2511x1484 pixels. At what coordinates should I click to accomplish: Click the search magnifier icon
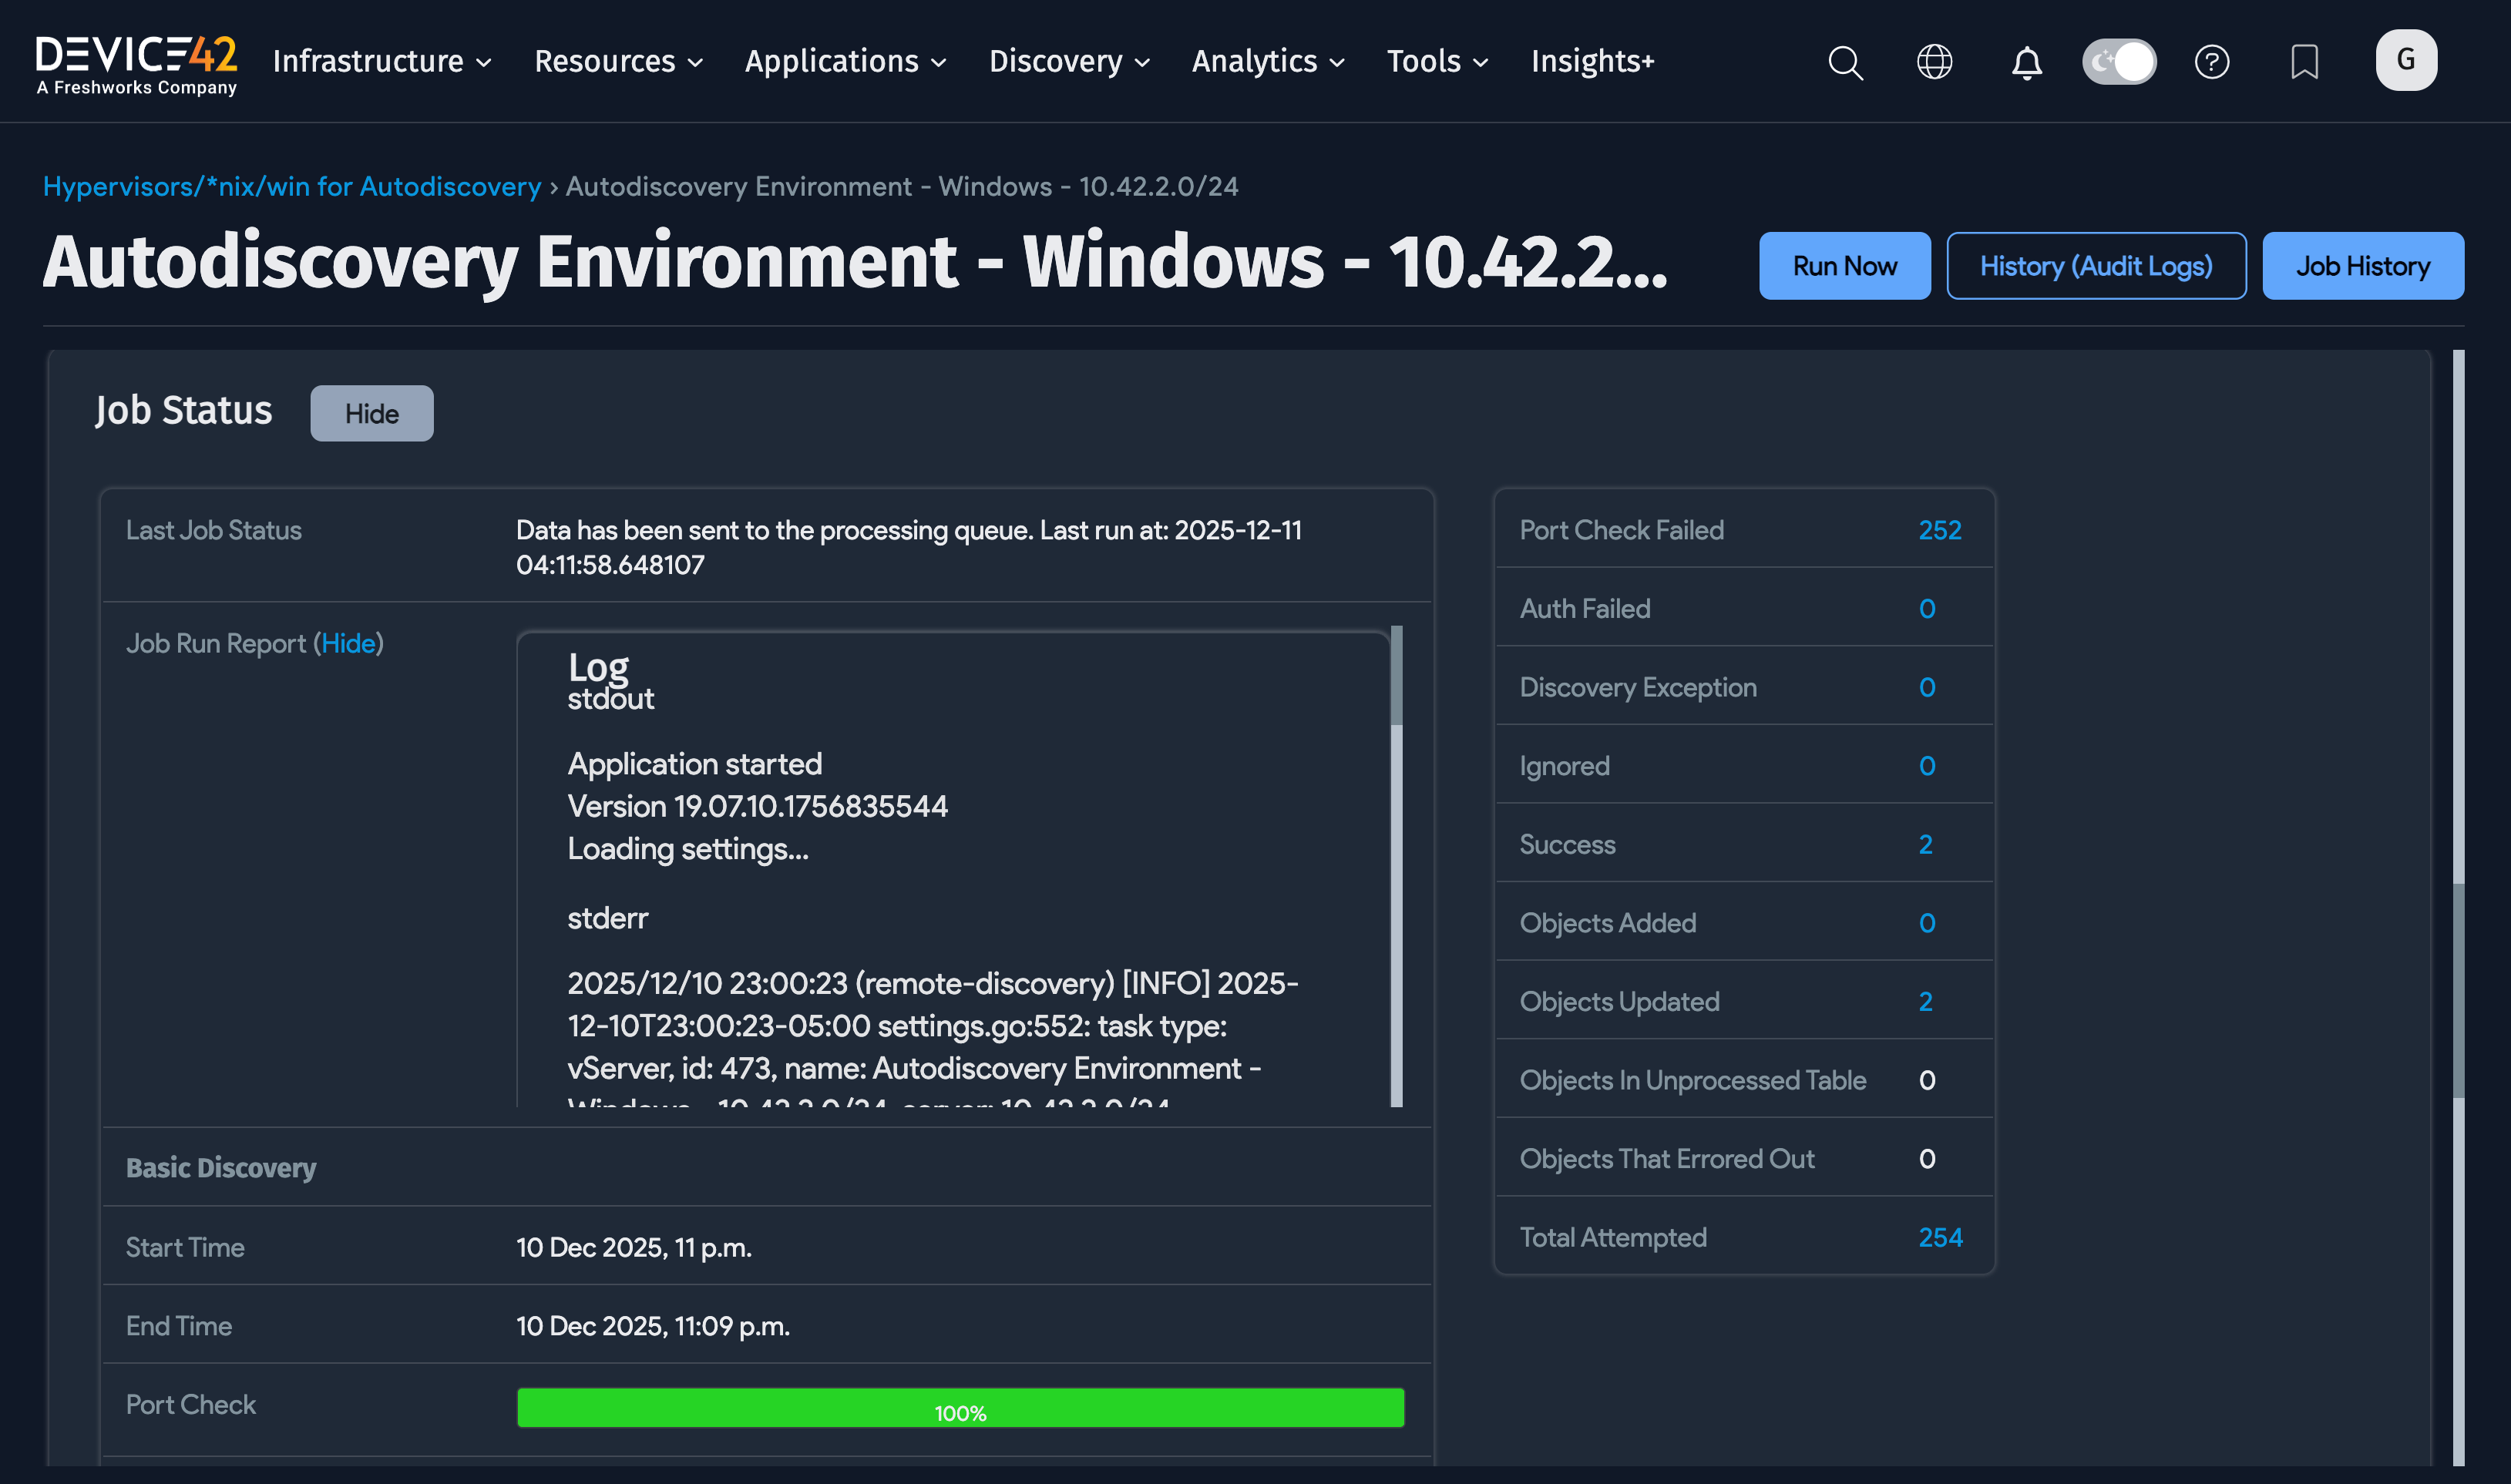coord(1845,62)
